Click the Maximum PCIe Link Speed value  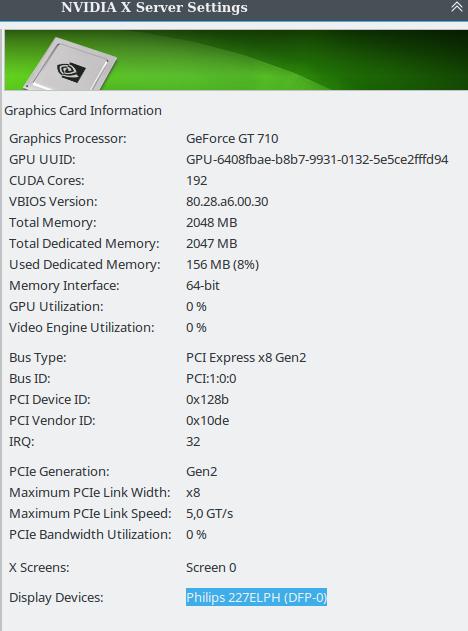(x=209, y=513)
